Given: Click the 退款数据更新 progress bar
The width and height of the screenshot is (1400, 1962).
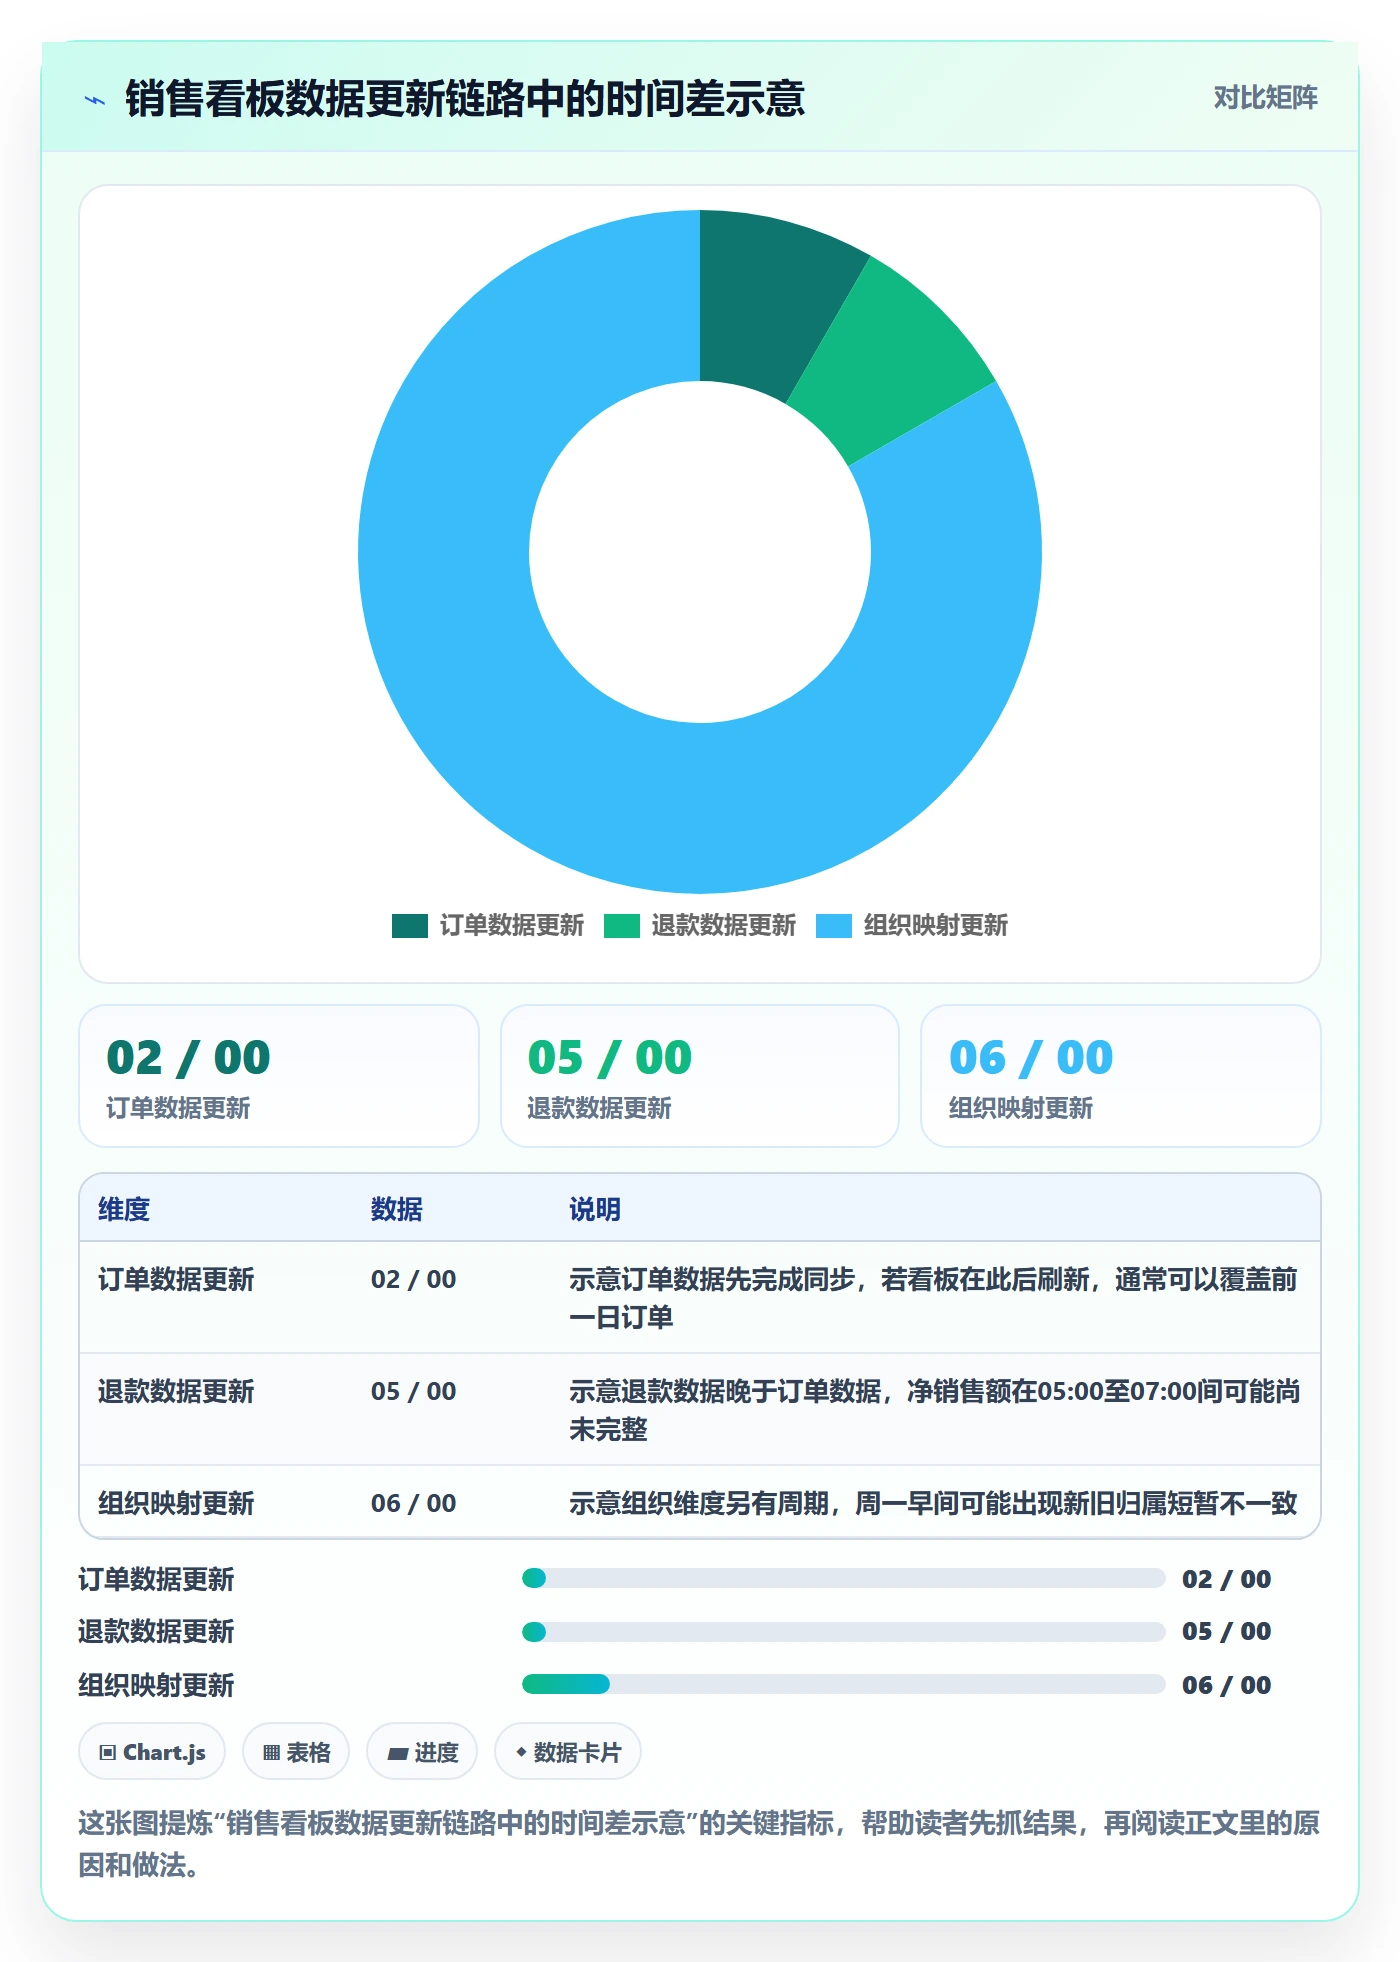Looking at the screenshot, I should point(843,1632).
